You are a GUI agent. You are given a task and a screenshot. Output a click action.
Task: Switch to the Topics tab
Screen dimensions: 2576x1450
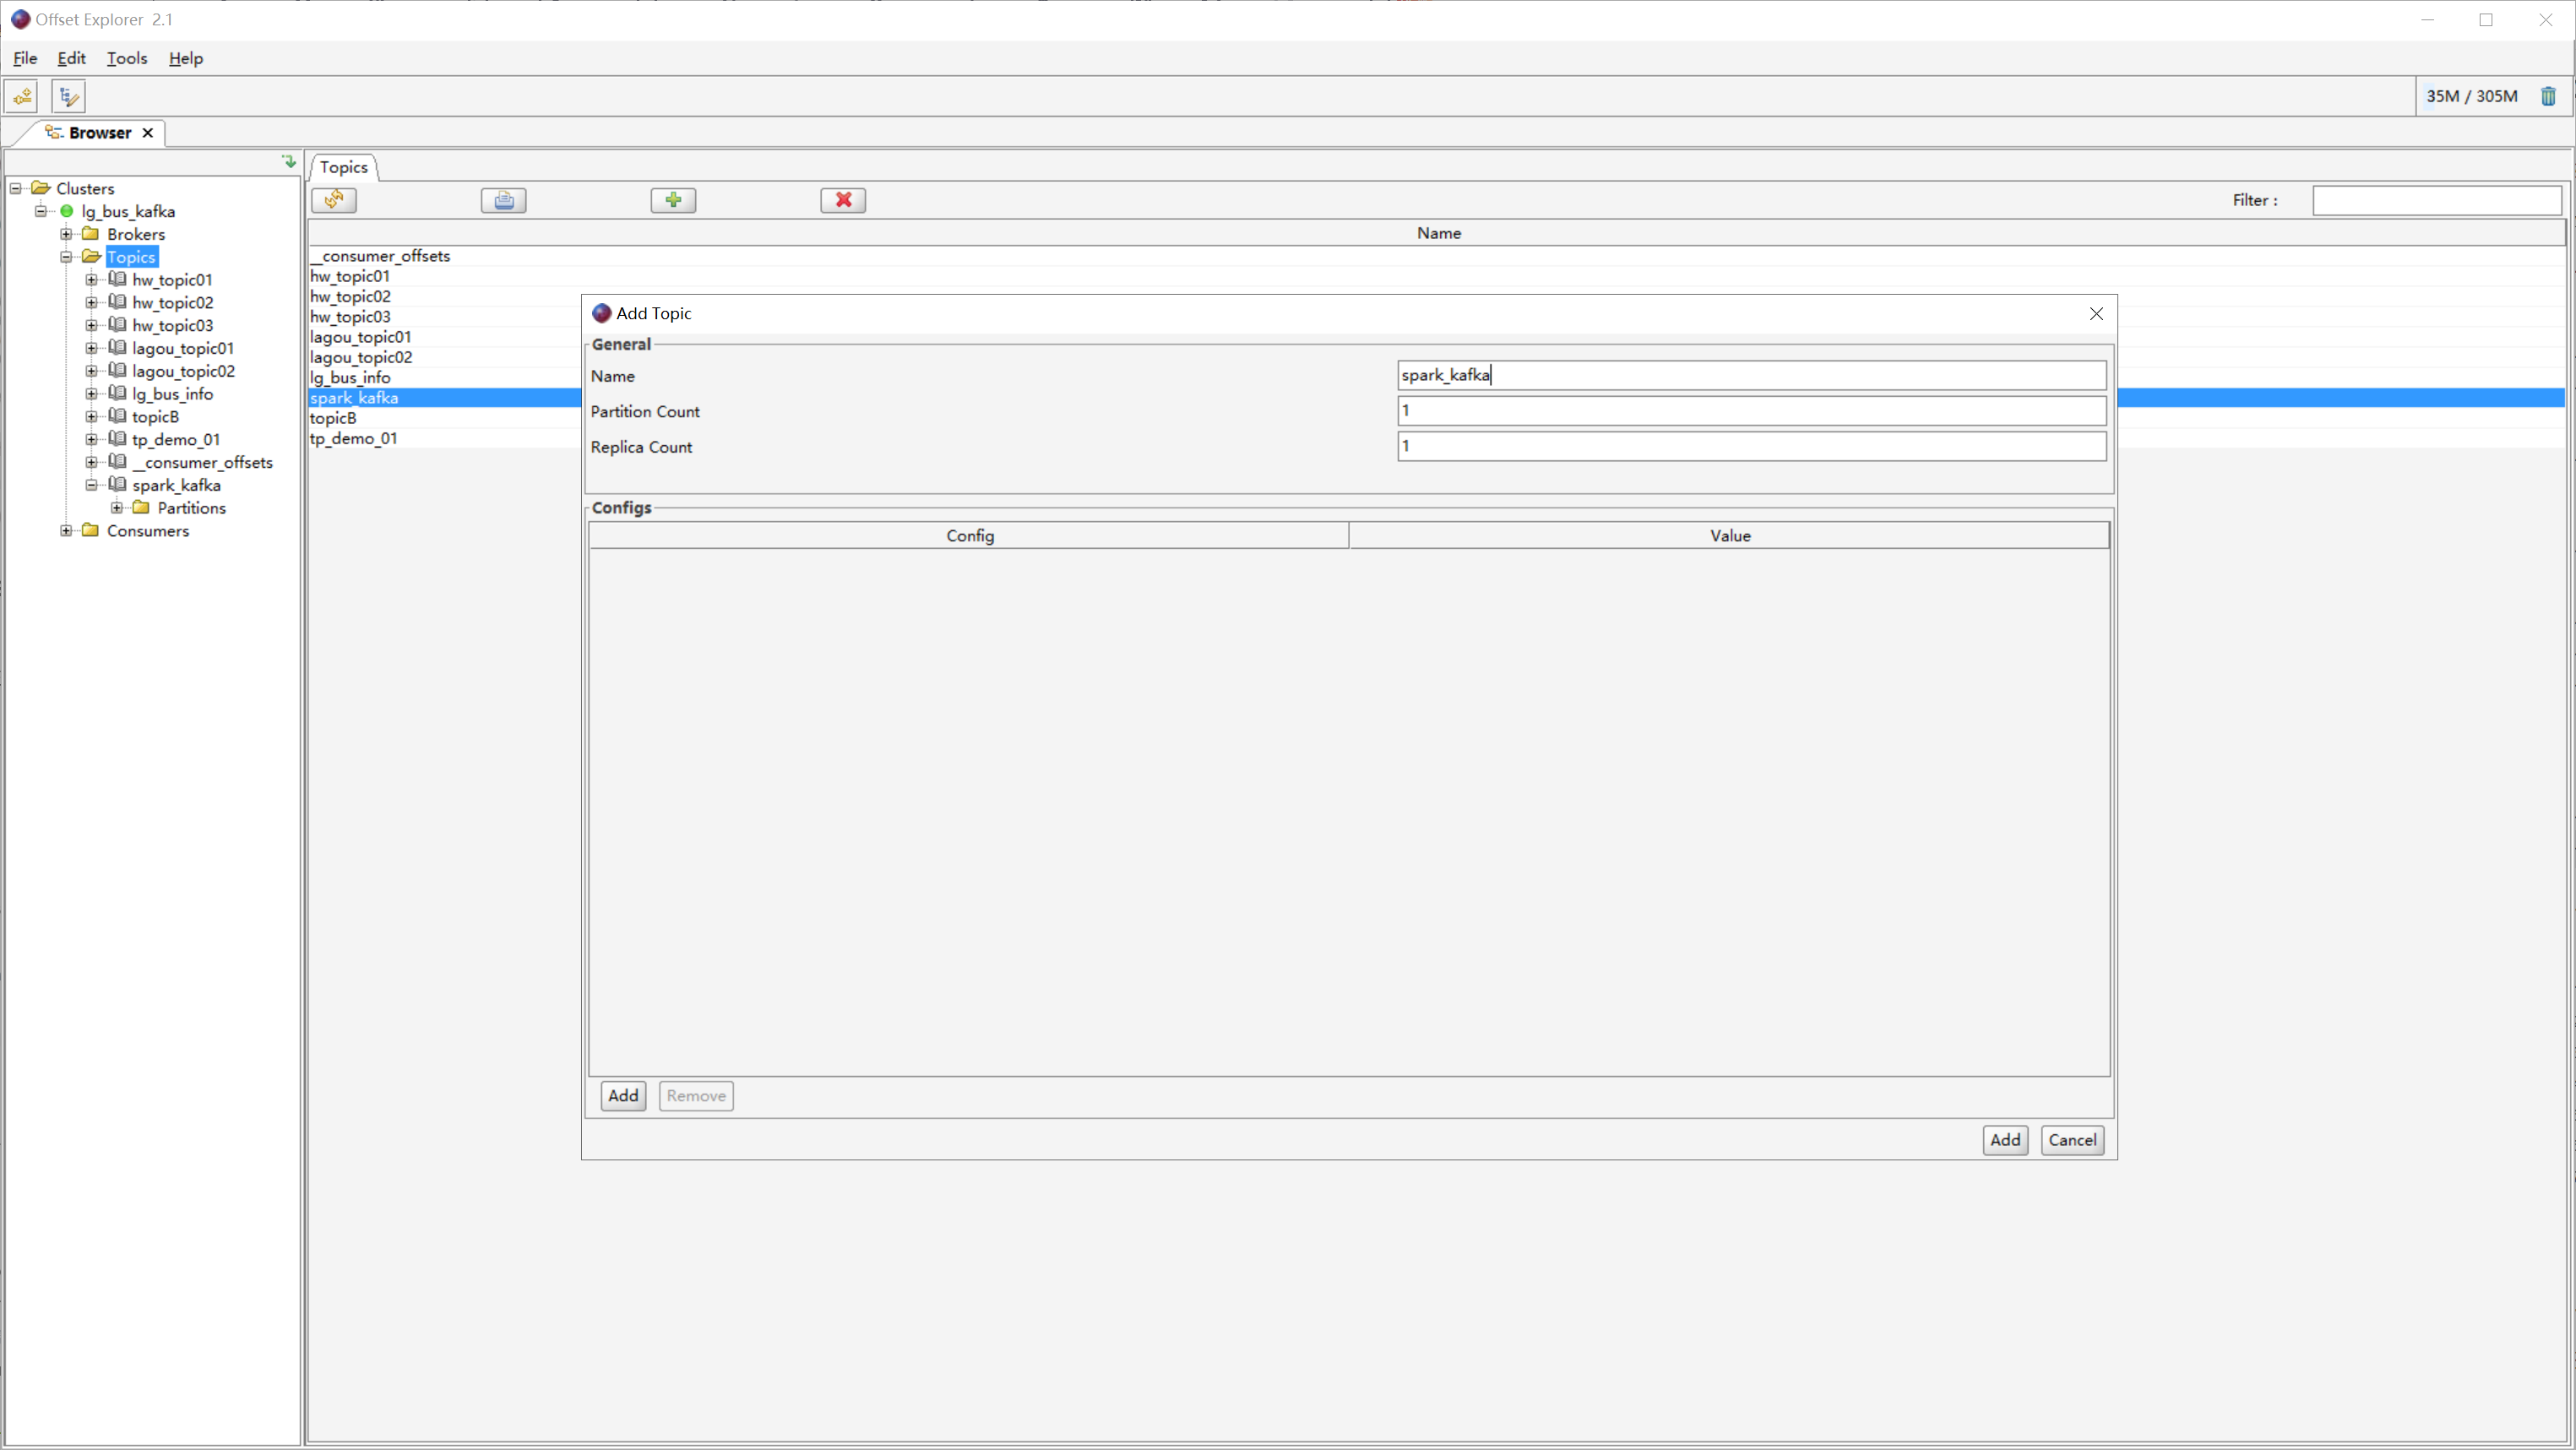click(x=344, y=167)
